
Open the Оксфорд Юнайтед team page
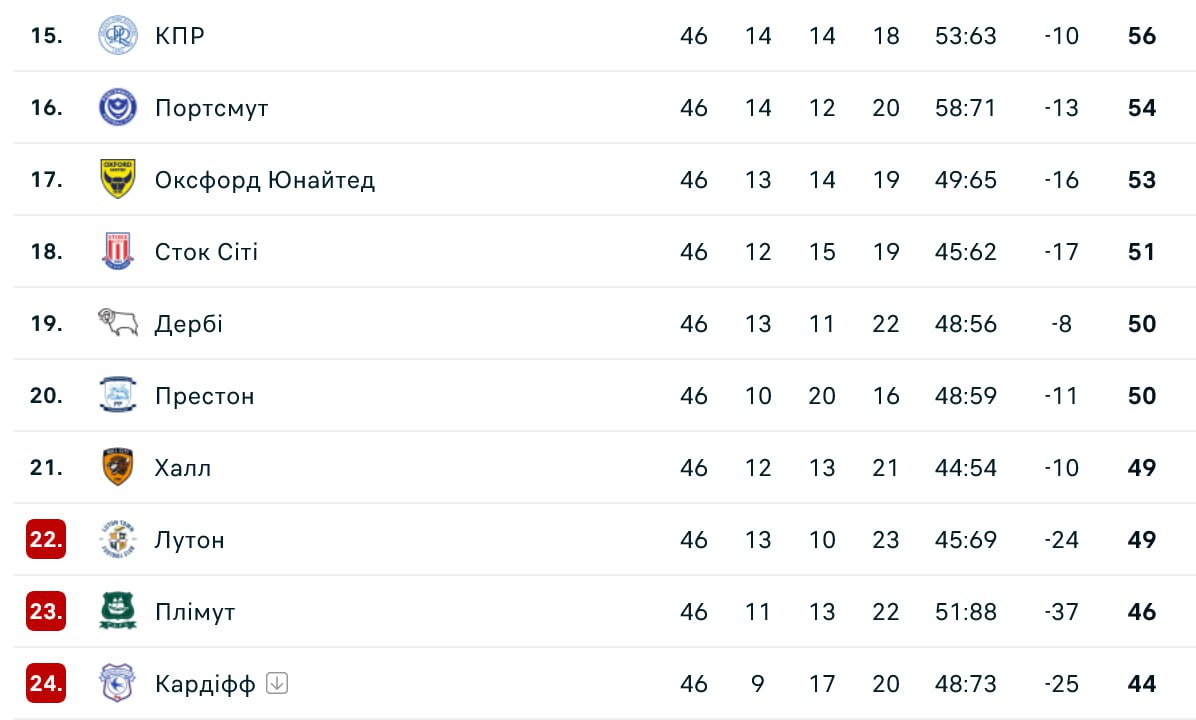(265, 180)
